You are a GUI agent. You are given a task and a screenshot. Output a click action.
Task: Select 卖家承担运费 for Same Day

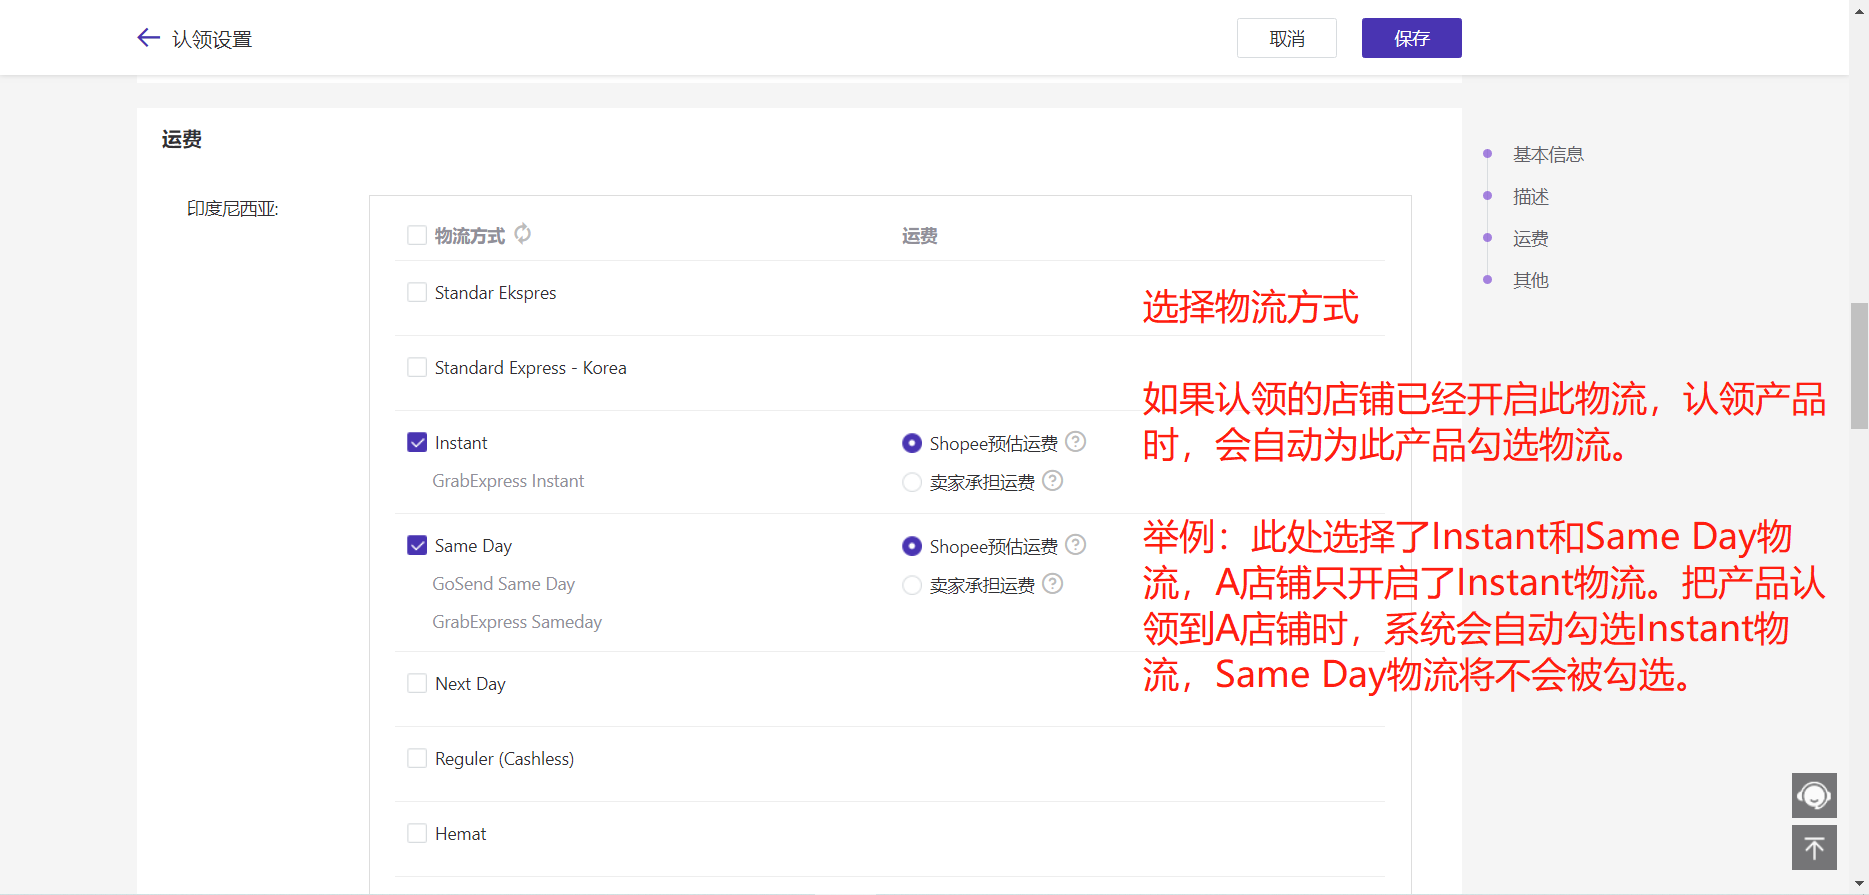point(912,585)
